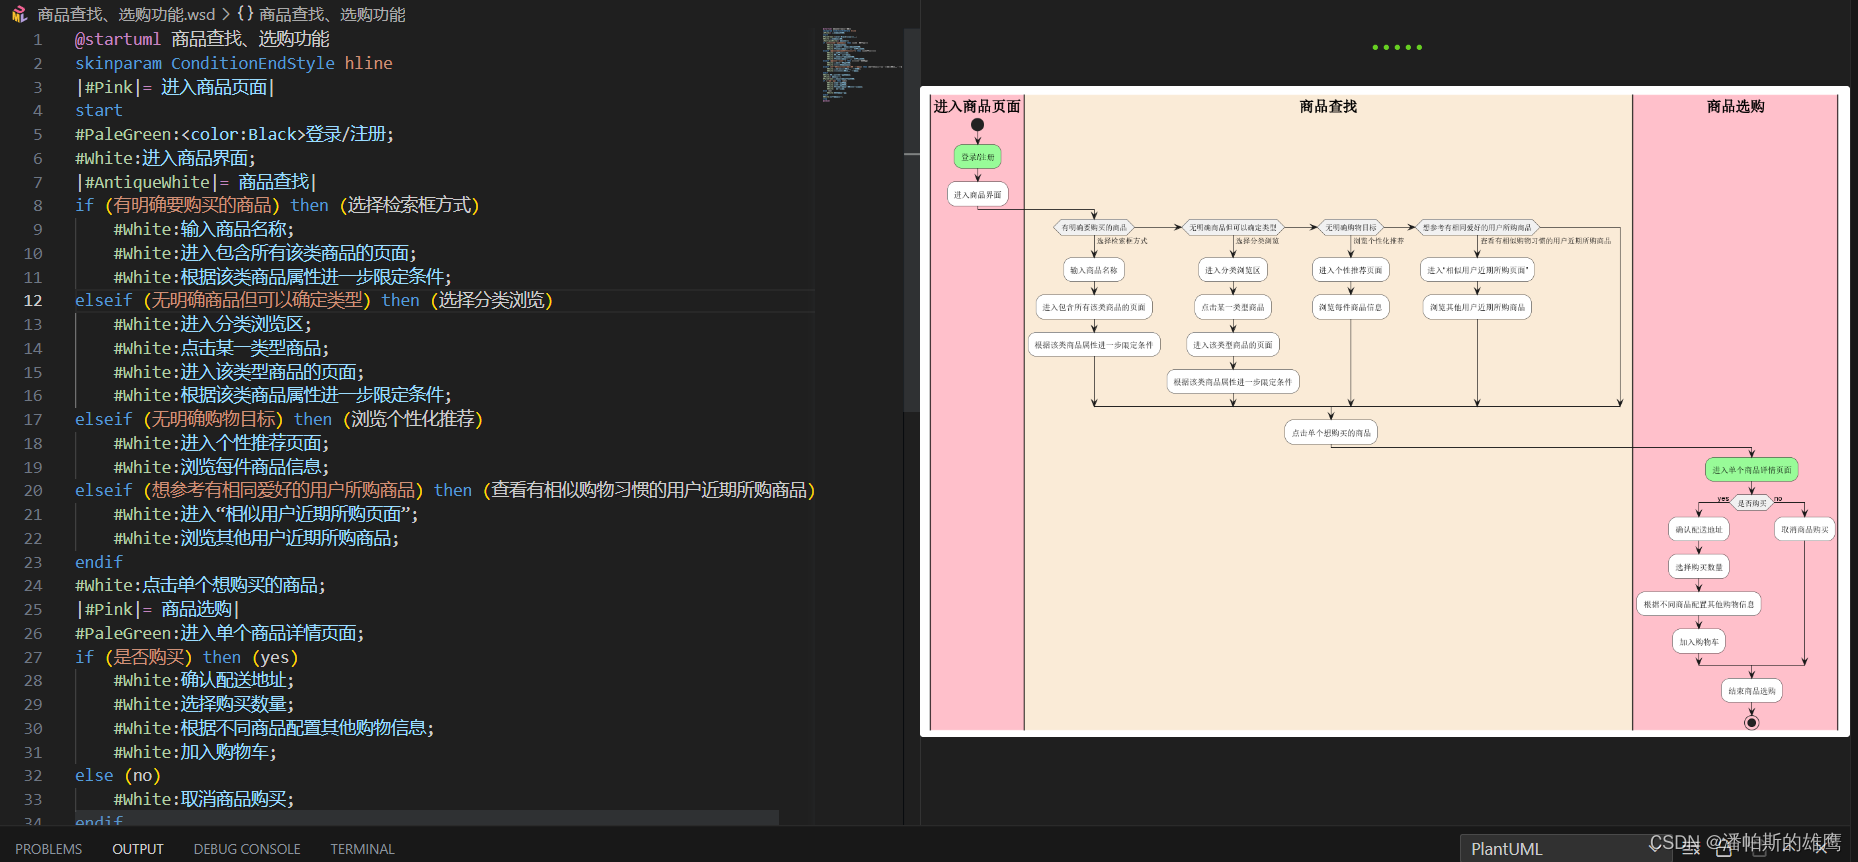Click the @startuml line in the editor
The image size is (1858, 862).
[202, 39]
